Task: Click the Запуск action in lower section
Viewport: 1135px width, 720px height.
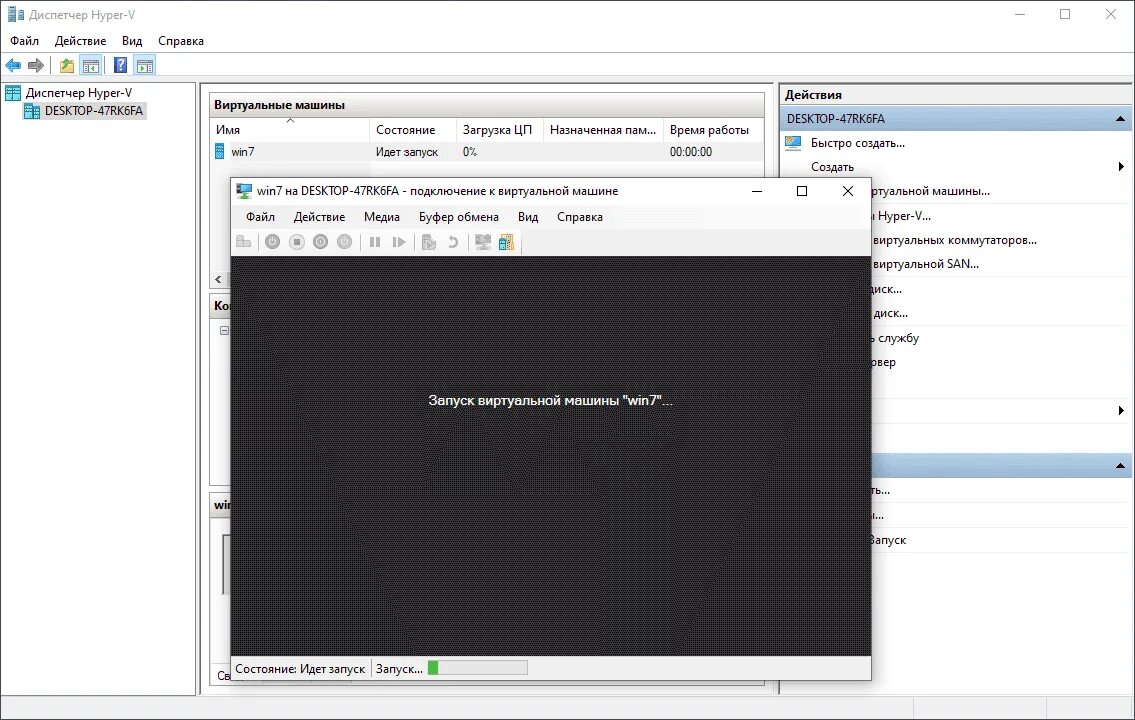Action: click(887, 540)
